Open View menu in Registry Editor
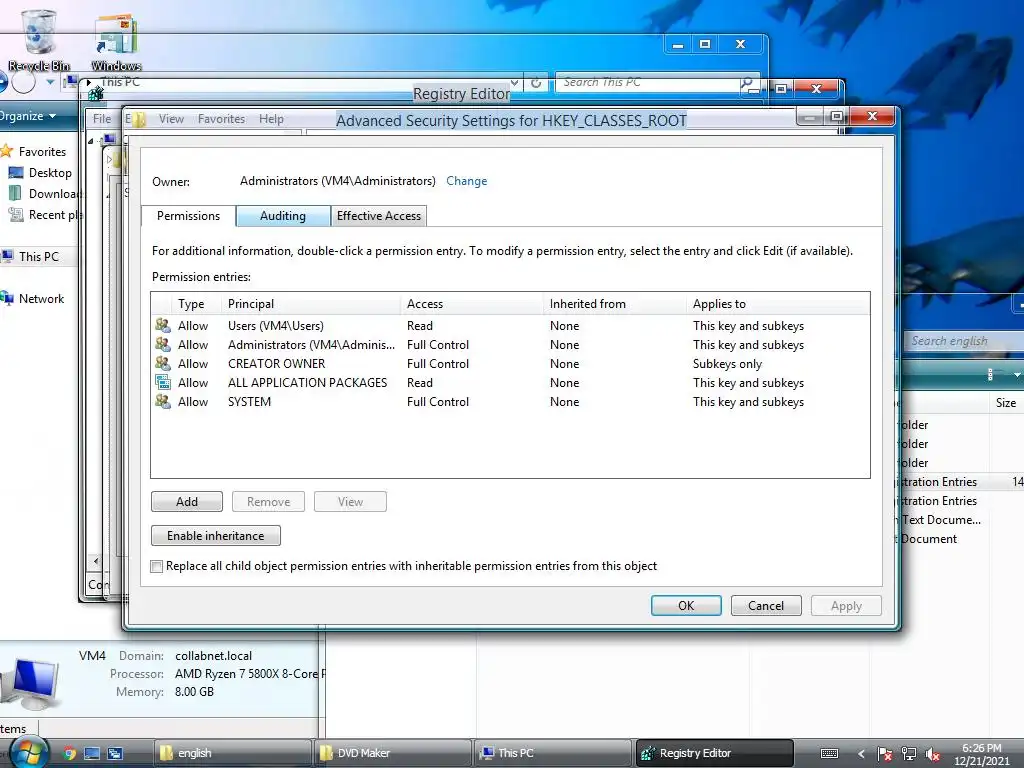Screen dimensions: 1024x768 pyautogui.click(x=171, y=119)
